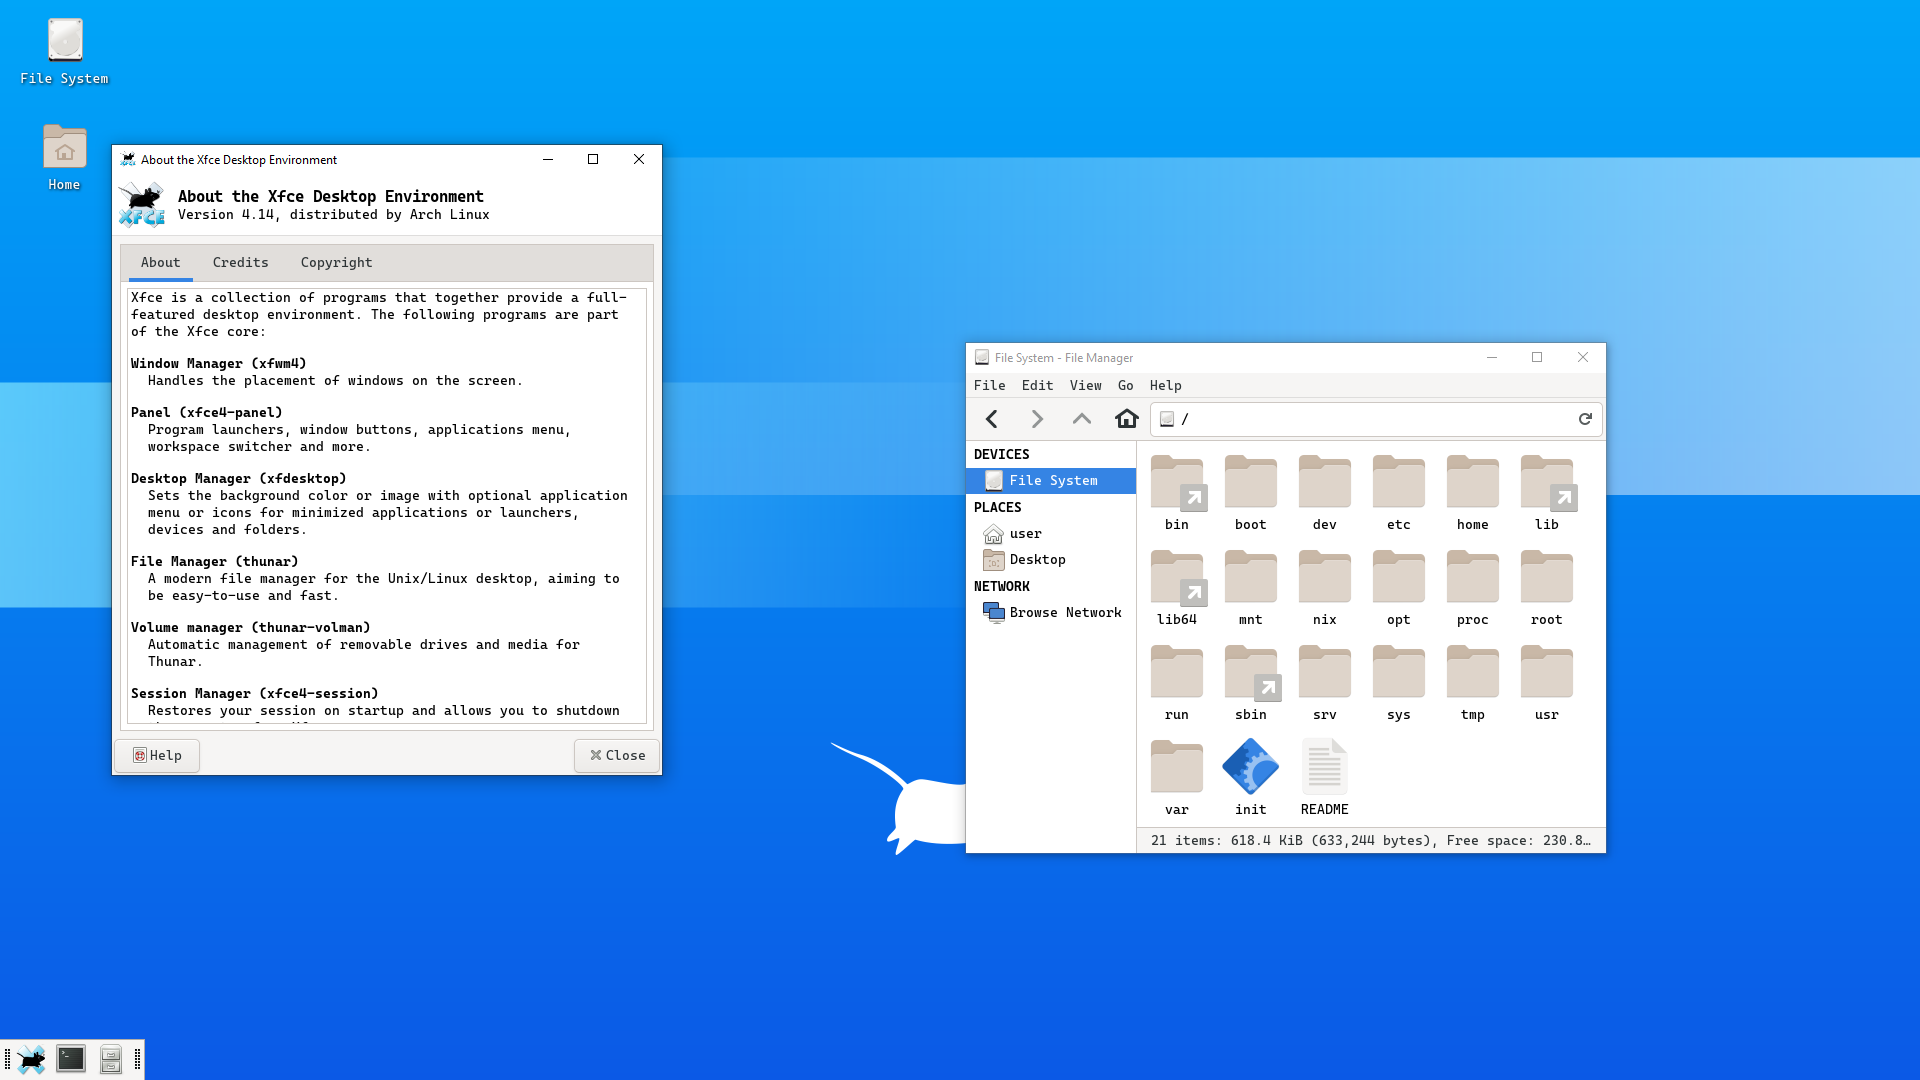The height and width of the screenshot is (1080, 1920).
Task: Select the proc folder icon
Action: pyautogui.click(x=1473, y=578)
